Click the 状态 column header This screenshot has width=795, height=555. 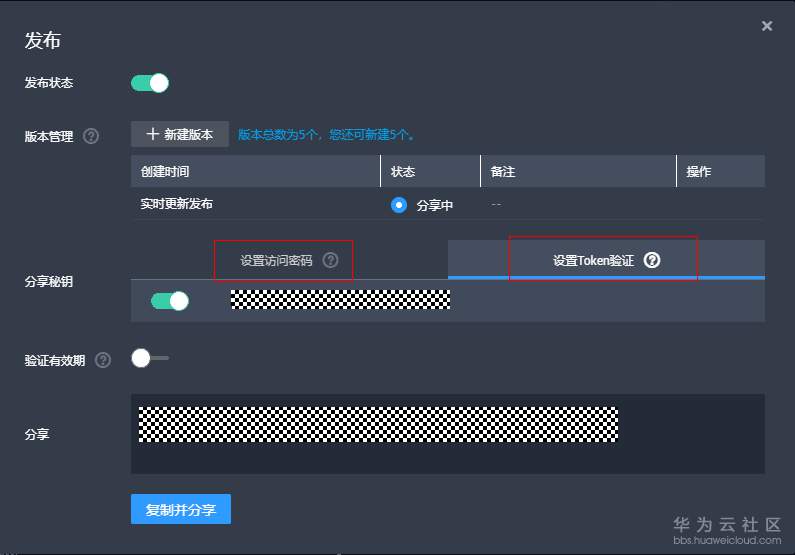pyautogui.click(x=430, y=171)
